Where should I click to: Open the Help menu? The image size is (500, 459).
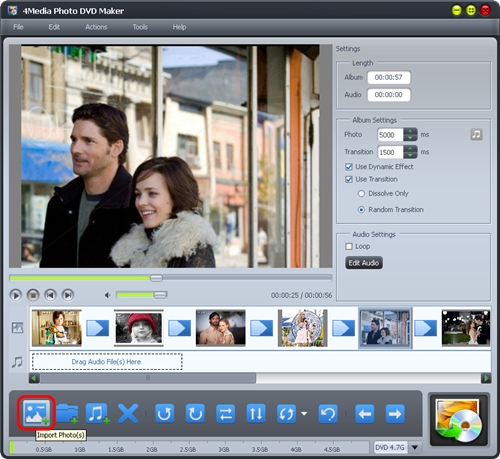(179, 27)
